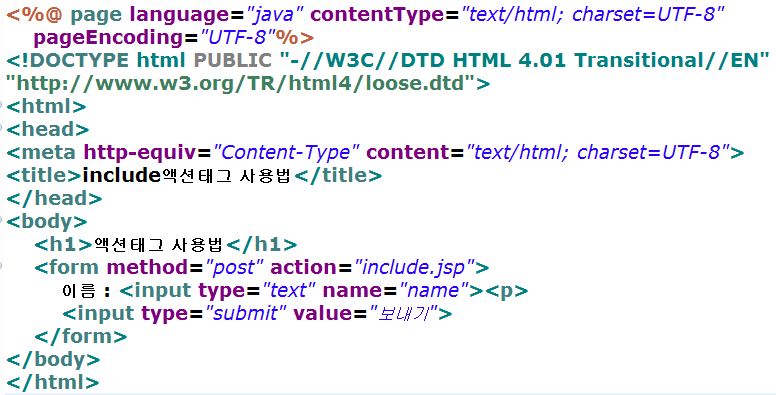Click the 'PUBLIC' keyword in the DOCTYPE
This screenshot has height=395, width=776.
pos(232,60)
